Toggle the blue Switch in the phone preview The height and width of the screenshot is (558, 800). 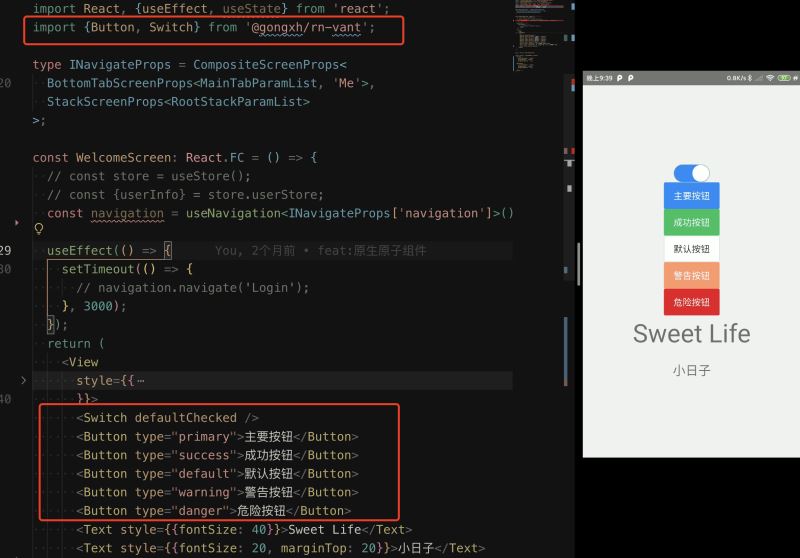(x=691, y=173)
